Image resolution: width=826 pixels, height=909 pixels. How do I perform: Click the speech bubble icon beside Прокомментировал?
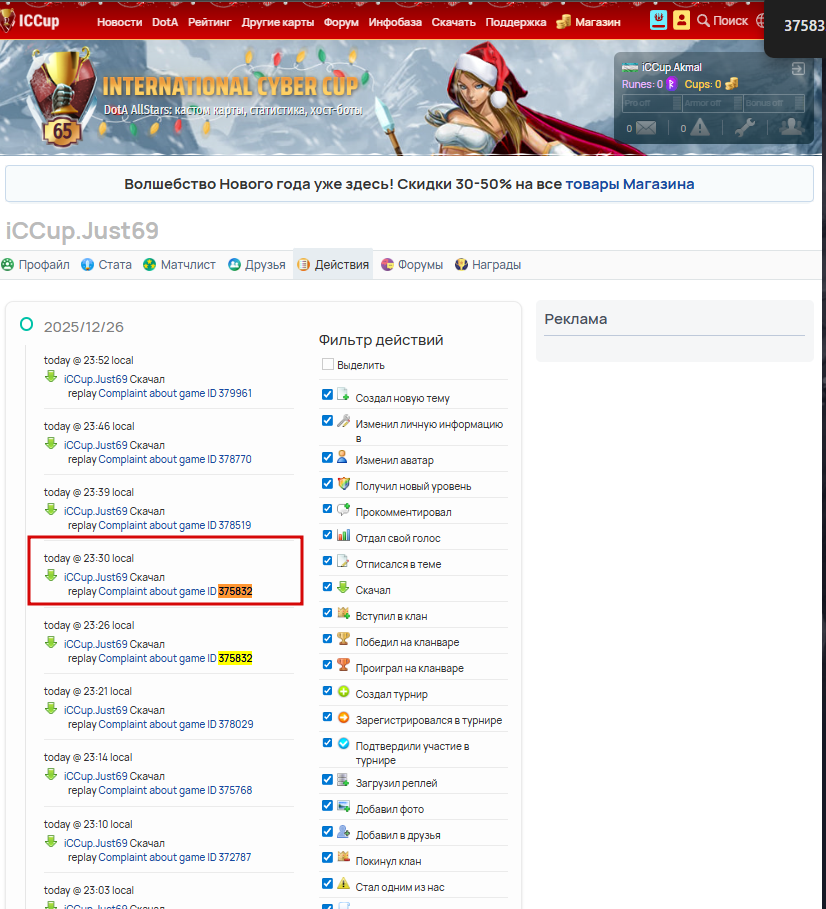(x=344, y=509)
